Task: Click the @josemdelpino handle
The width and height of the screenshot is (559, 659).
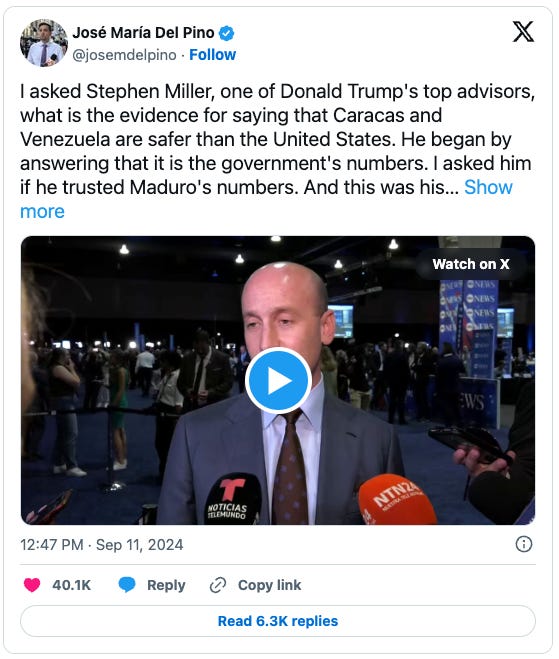Action: (124, 55)
